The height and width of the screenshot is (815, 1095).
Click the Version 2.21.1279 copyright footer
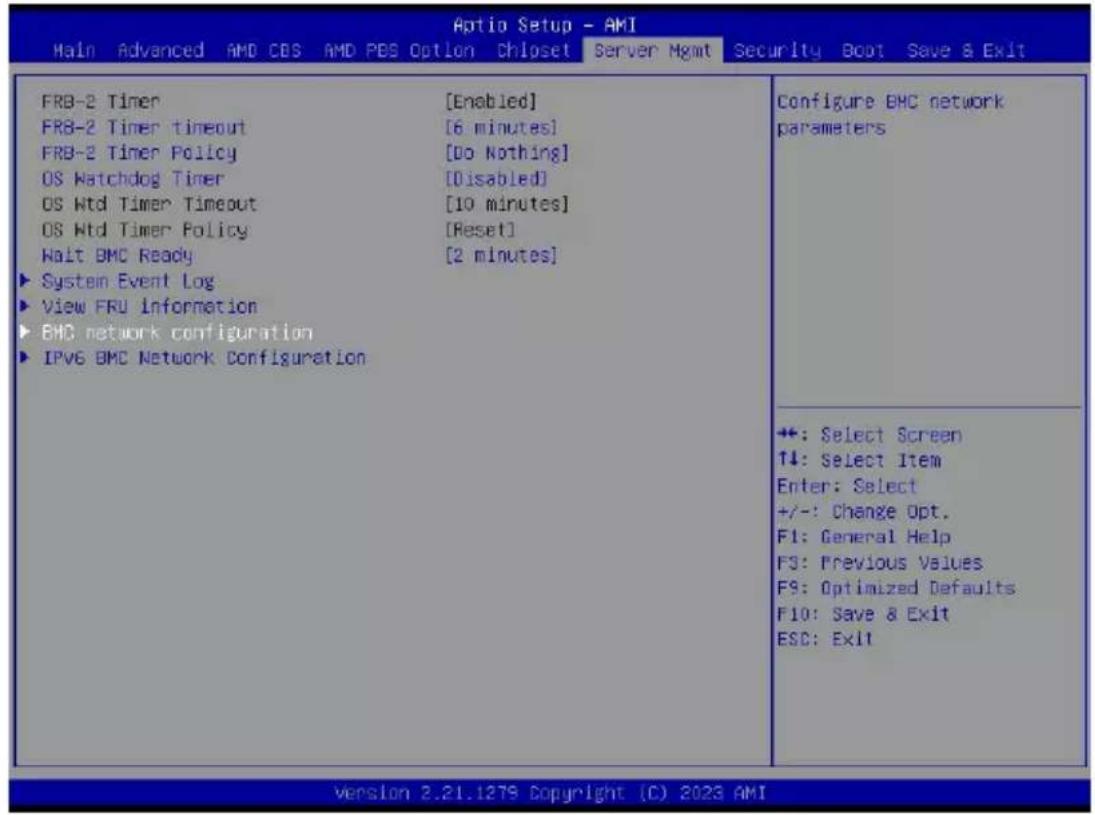(550, 793)
